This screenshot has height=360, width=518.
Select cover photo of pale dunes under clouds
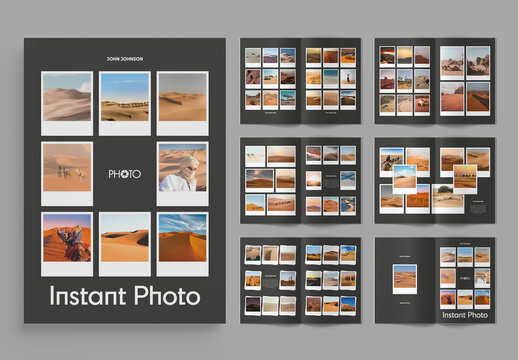pos(67,103)
